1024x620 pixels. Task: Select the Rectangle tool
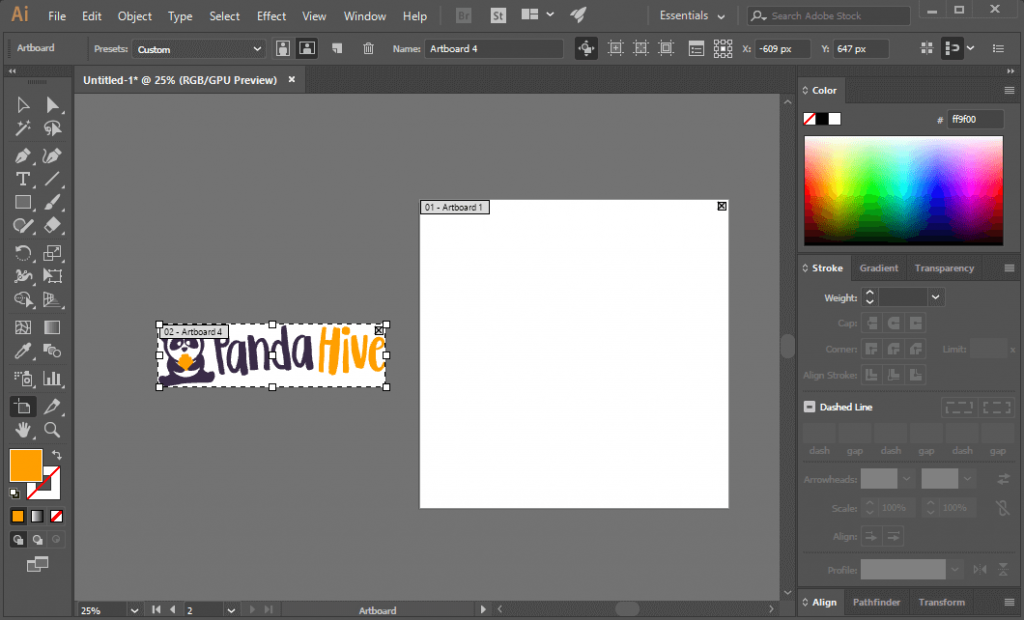[22, 203]
